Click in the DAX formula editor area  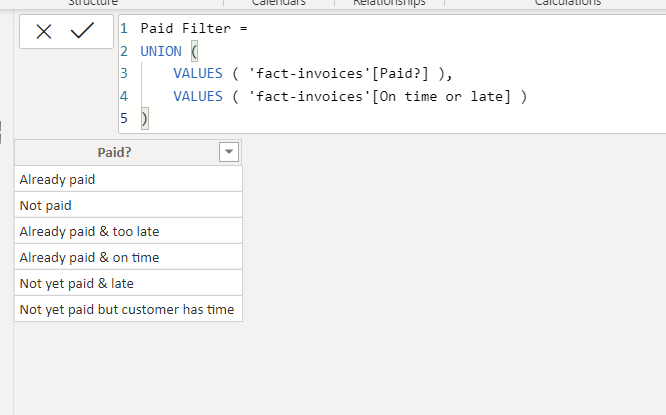392,74
